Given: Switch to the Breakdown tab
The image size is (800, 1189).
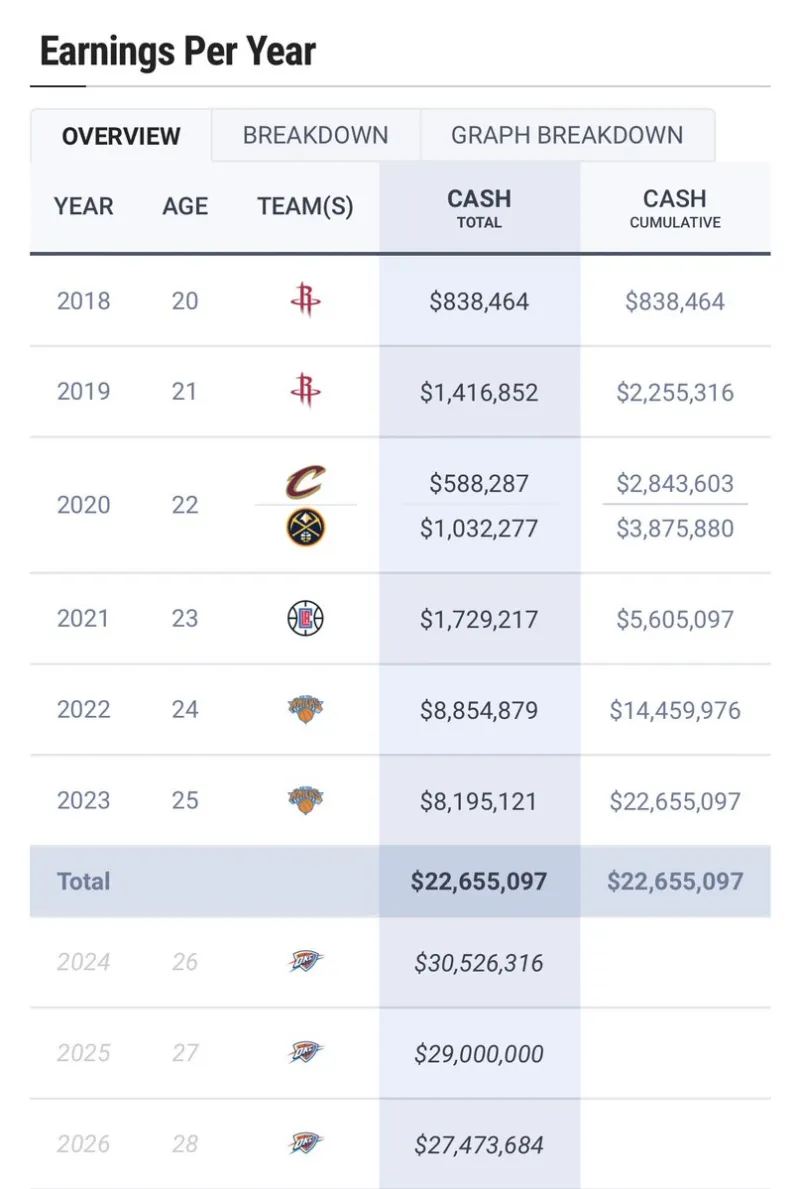Looking at the screenshot, I should (315, 135).
